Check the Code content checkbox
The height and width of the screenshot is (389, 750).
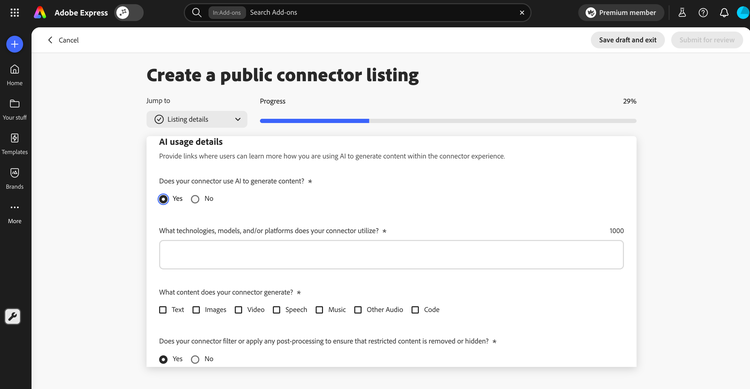tap(415, 310)
